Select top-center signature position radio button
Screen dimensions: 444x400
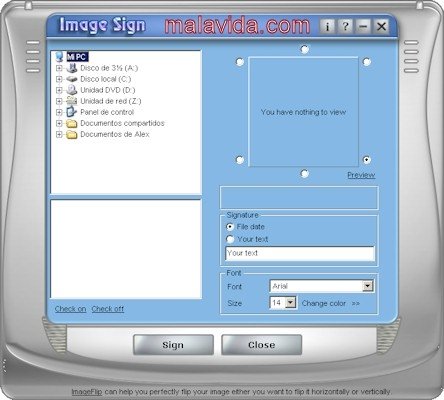tap(304, 49)
